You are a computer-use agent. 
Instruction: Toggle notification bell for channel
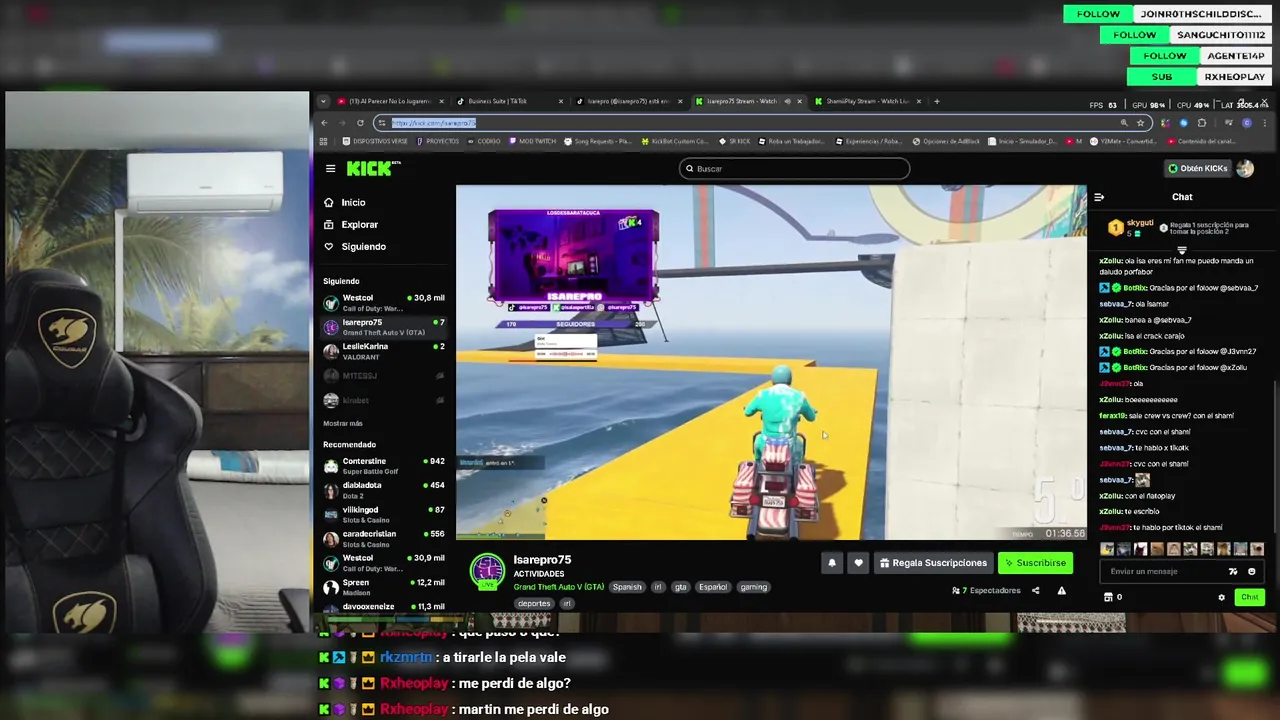831,563
